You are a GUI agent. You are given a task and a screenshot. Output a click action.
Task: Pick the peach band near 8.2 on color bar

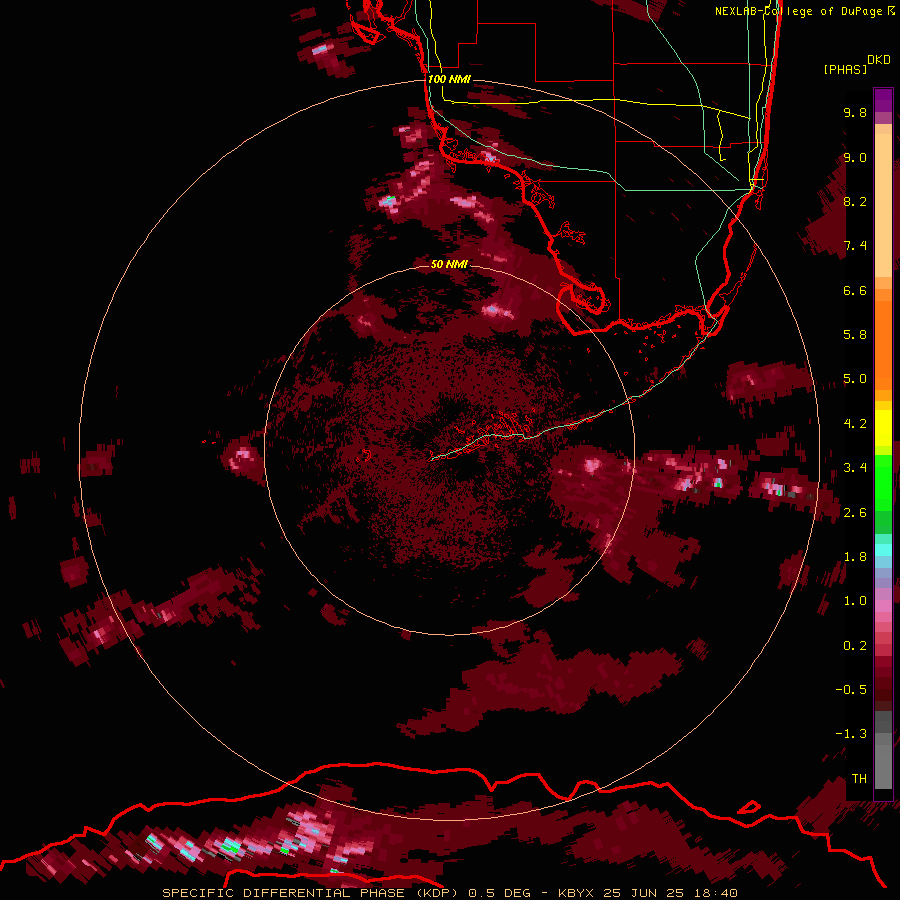tap(883, 205)
